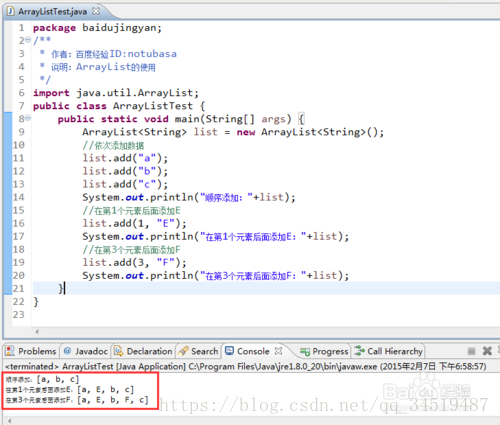The height and width of the screenshot is (425, 500).
Task: Click the Javadoc @ icon
Action: [x=67, y=351]
